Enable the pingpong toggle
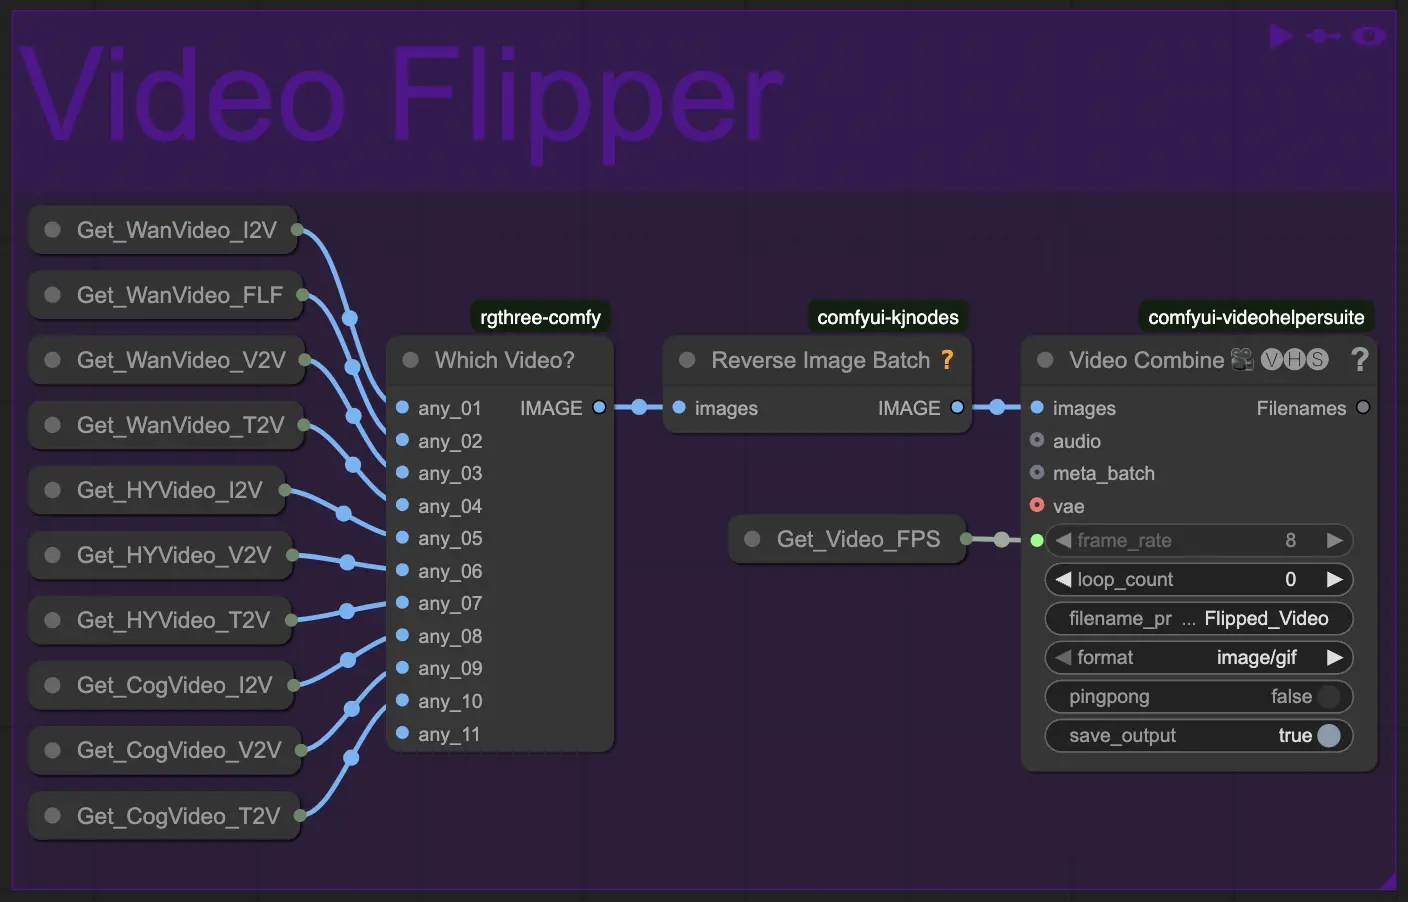The image size is (1408, 902). (1328, 697)
